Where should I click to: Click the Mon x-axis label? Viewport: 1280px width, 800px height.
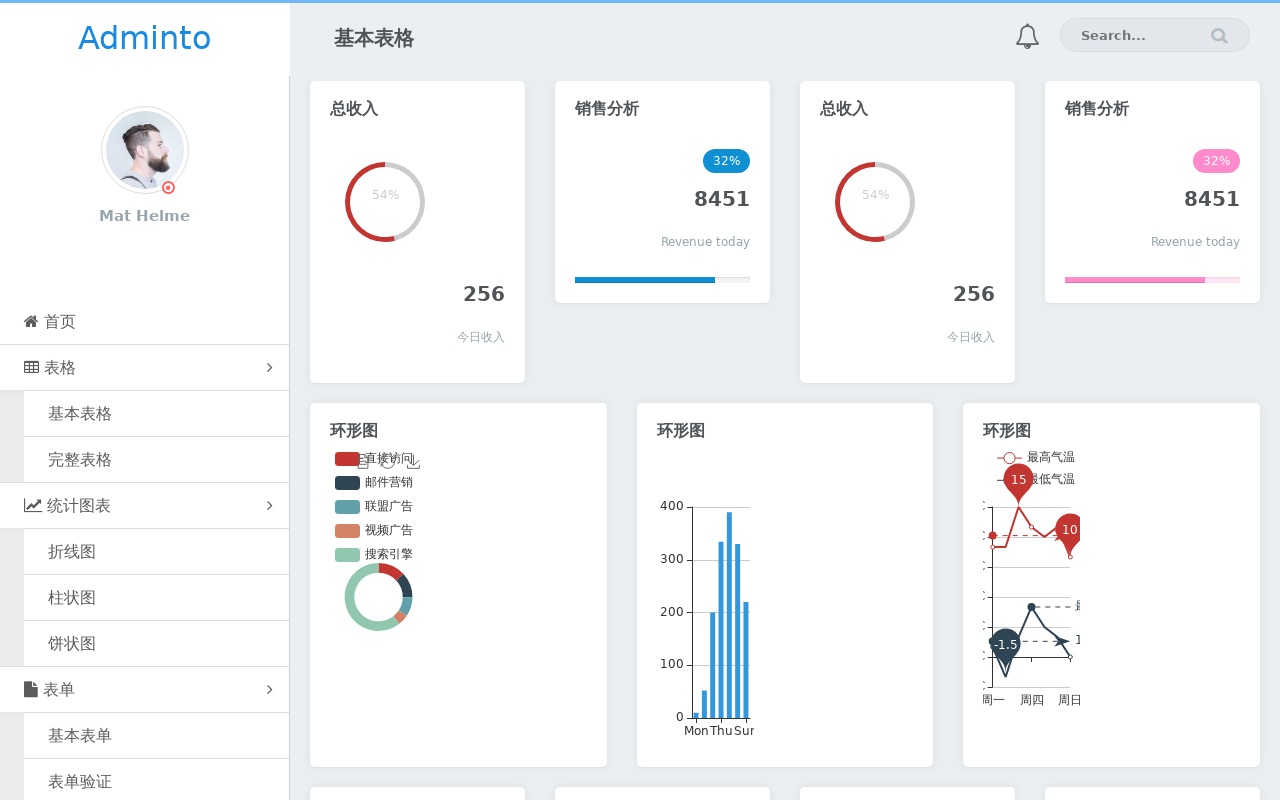pos(696,731)
